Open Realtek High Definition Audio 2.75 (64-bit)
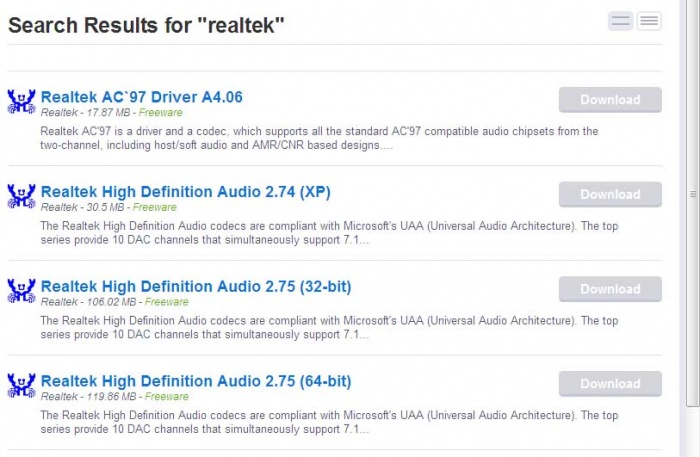This screenshot has height=457, width=700. tap(196, 381)
